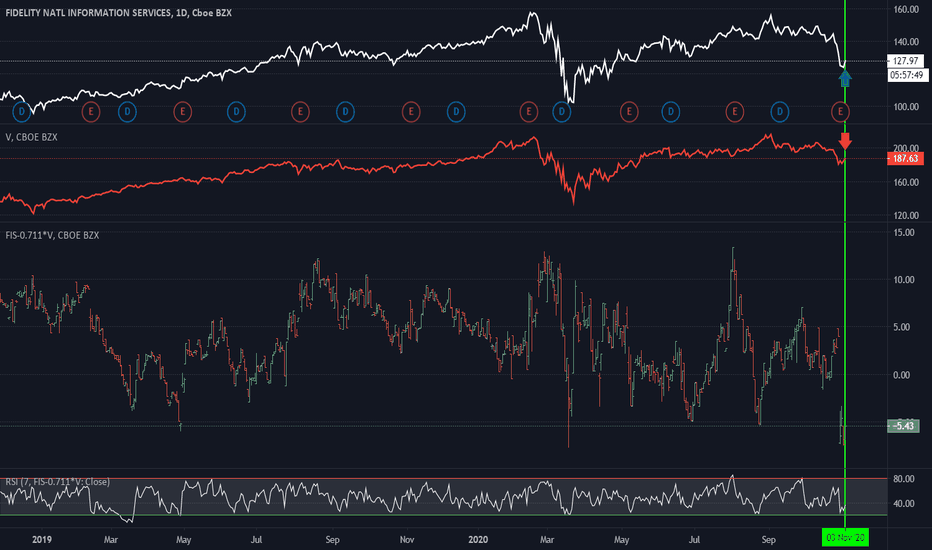Open the June 2019 dividend marker

tap(236, 111)
